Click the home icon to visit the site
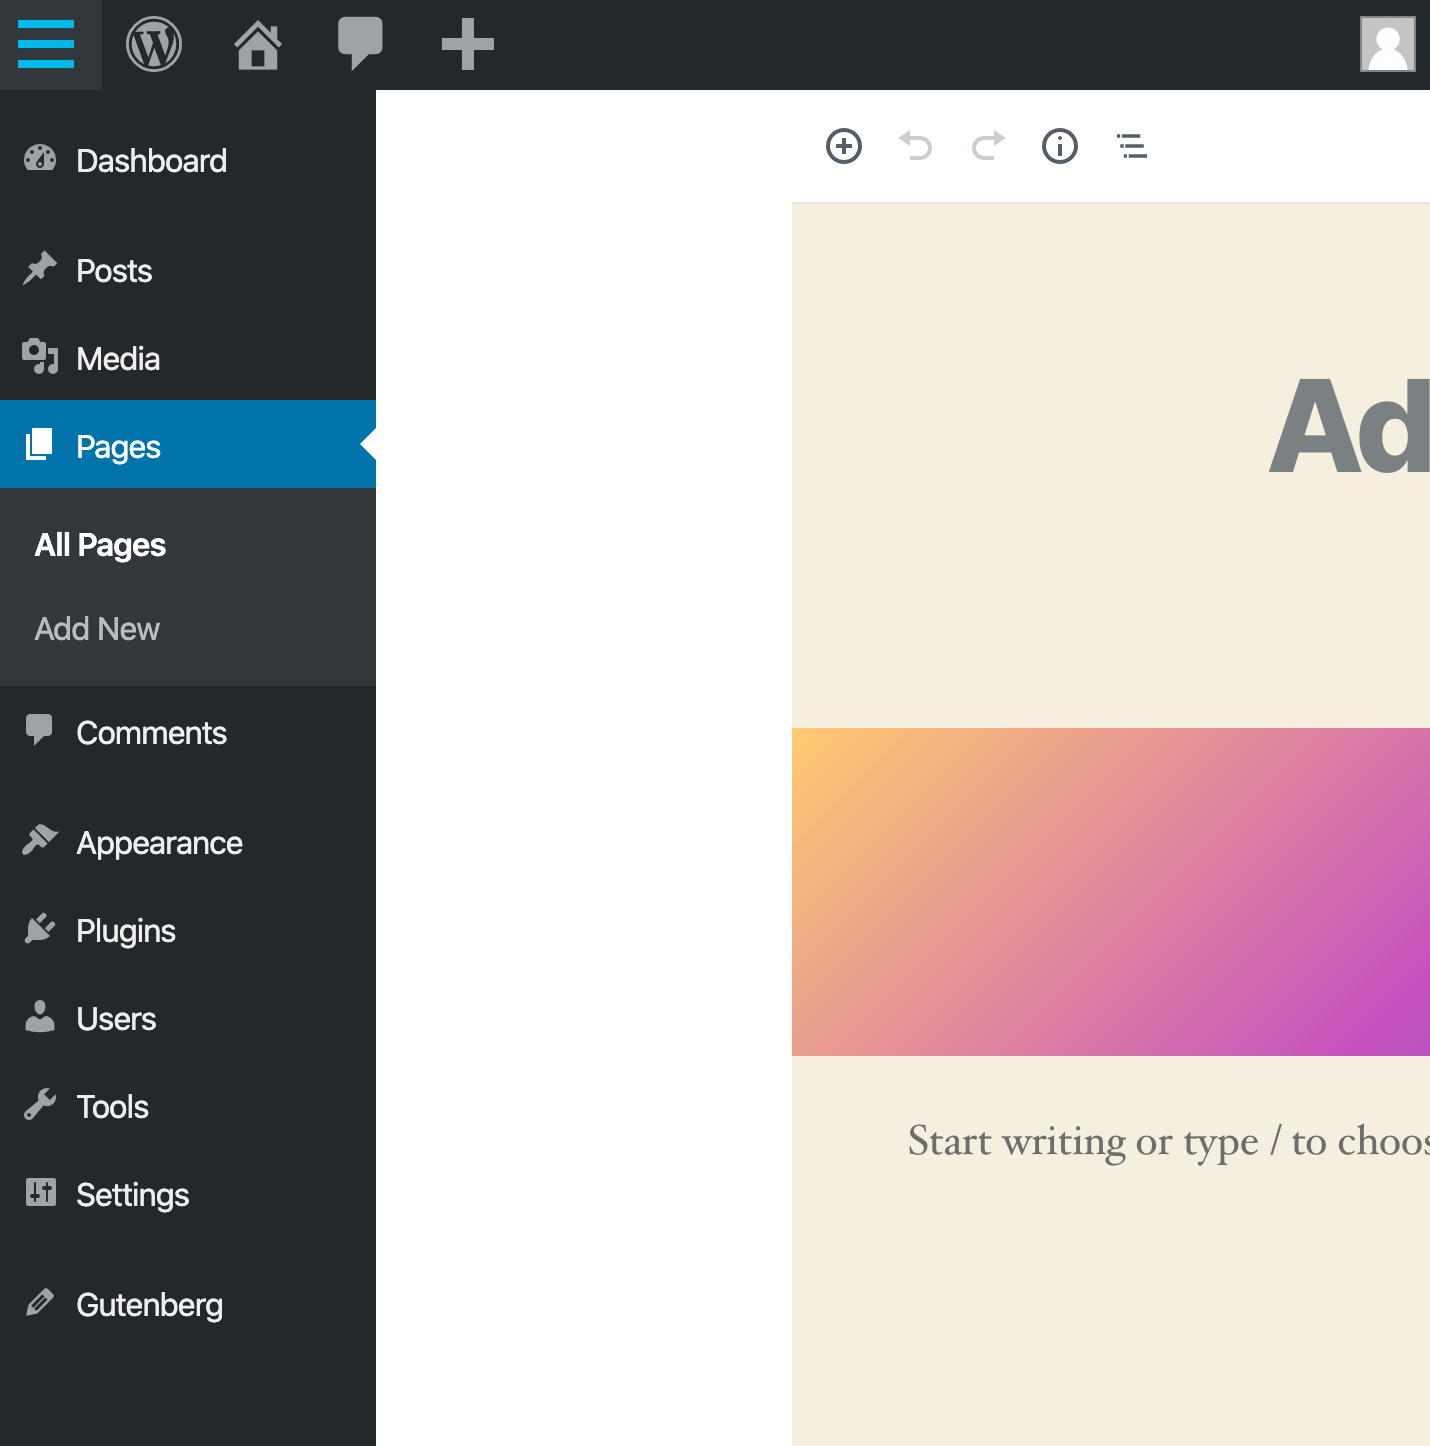This screenshot has height=1446, width=1430. coord(257,44)
